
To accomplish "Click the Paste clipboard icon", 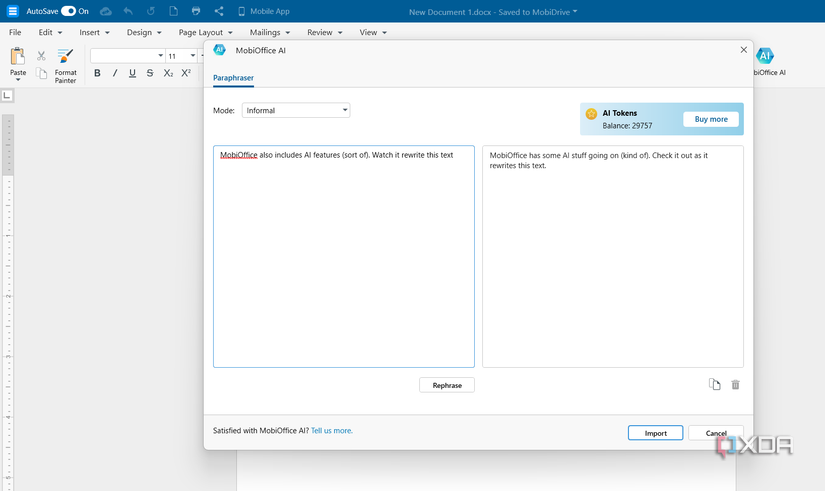I will tap(18, 56).
